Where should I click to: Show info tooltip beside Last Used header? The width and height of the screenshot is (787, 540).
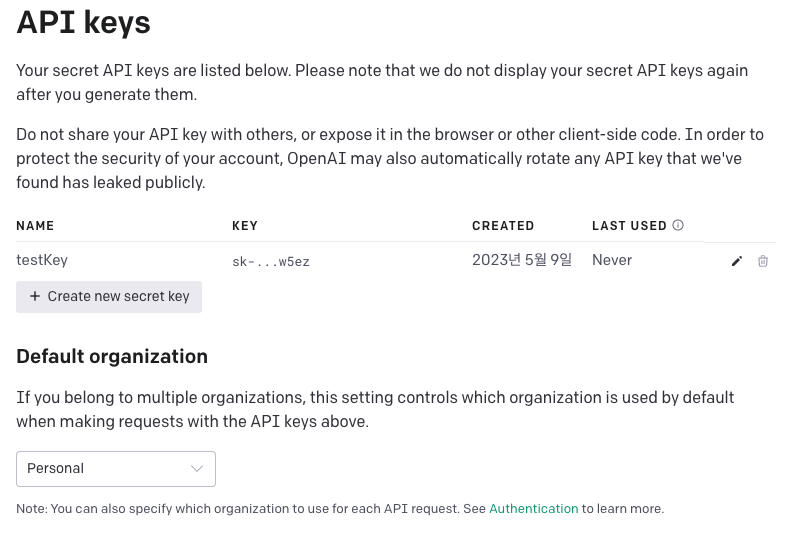click(x=678, y=225)
